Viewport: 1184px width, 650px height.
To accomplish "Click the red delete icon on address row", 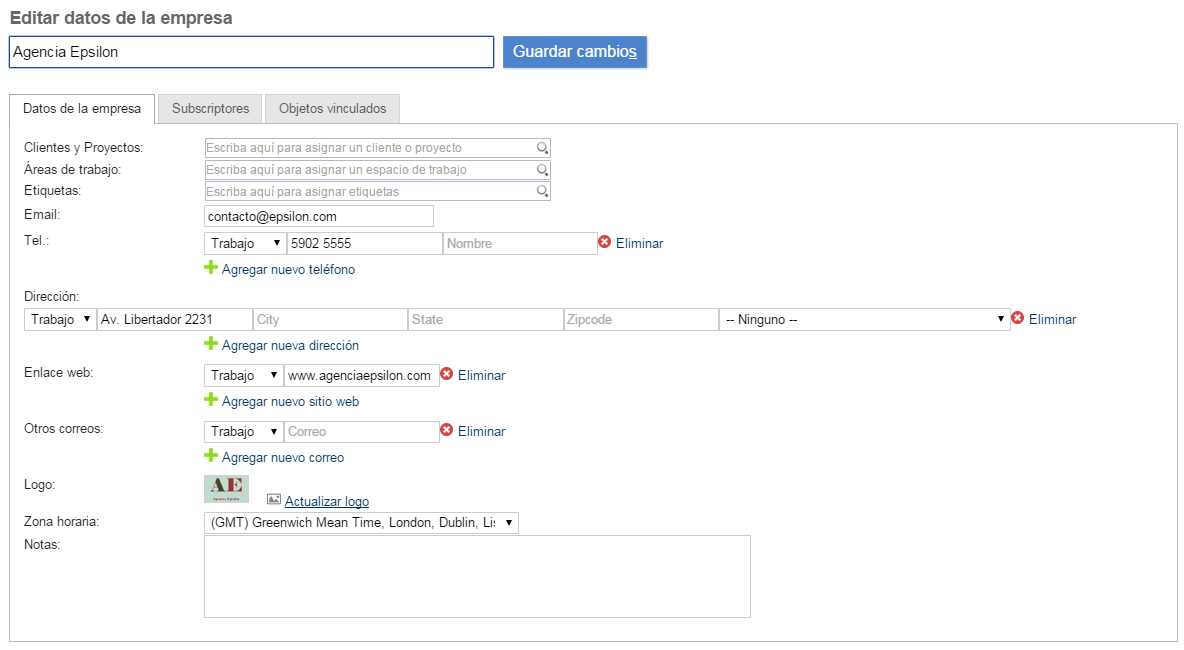I will tap(1017, 318).
